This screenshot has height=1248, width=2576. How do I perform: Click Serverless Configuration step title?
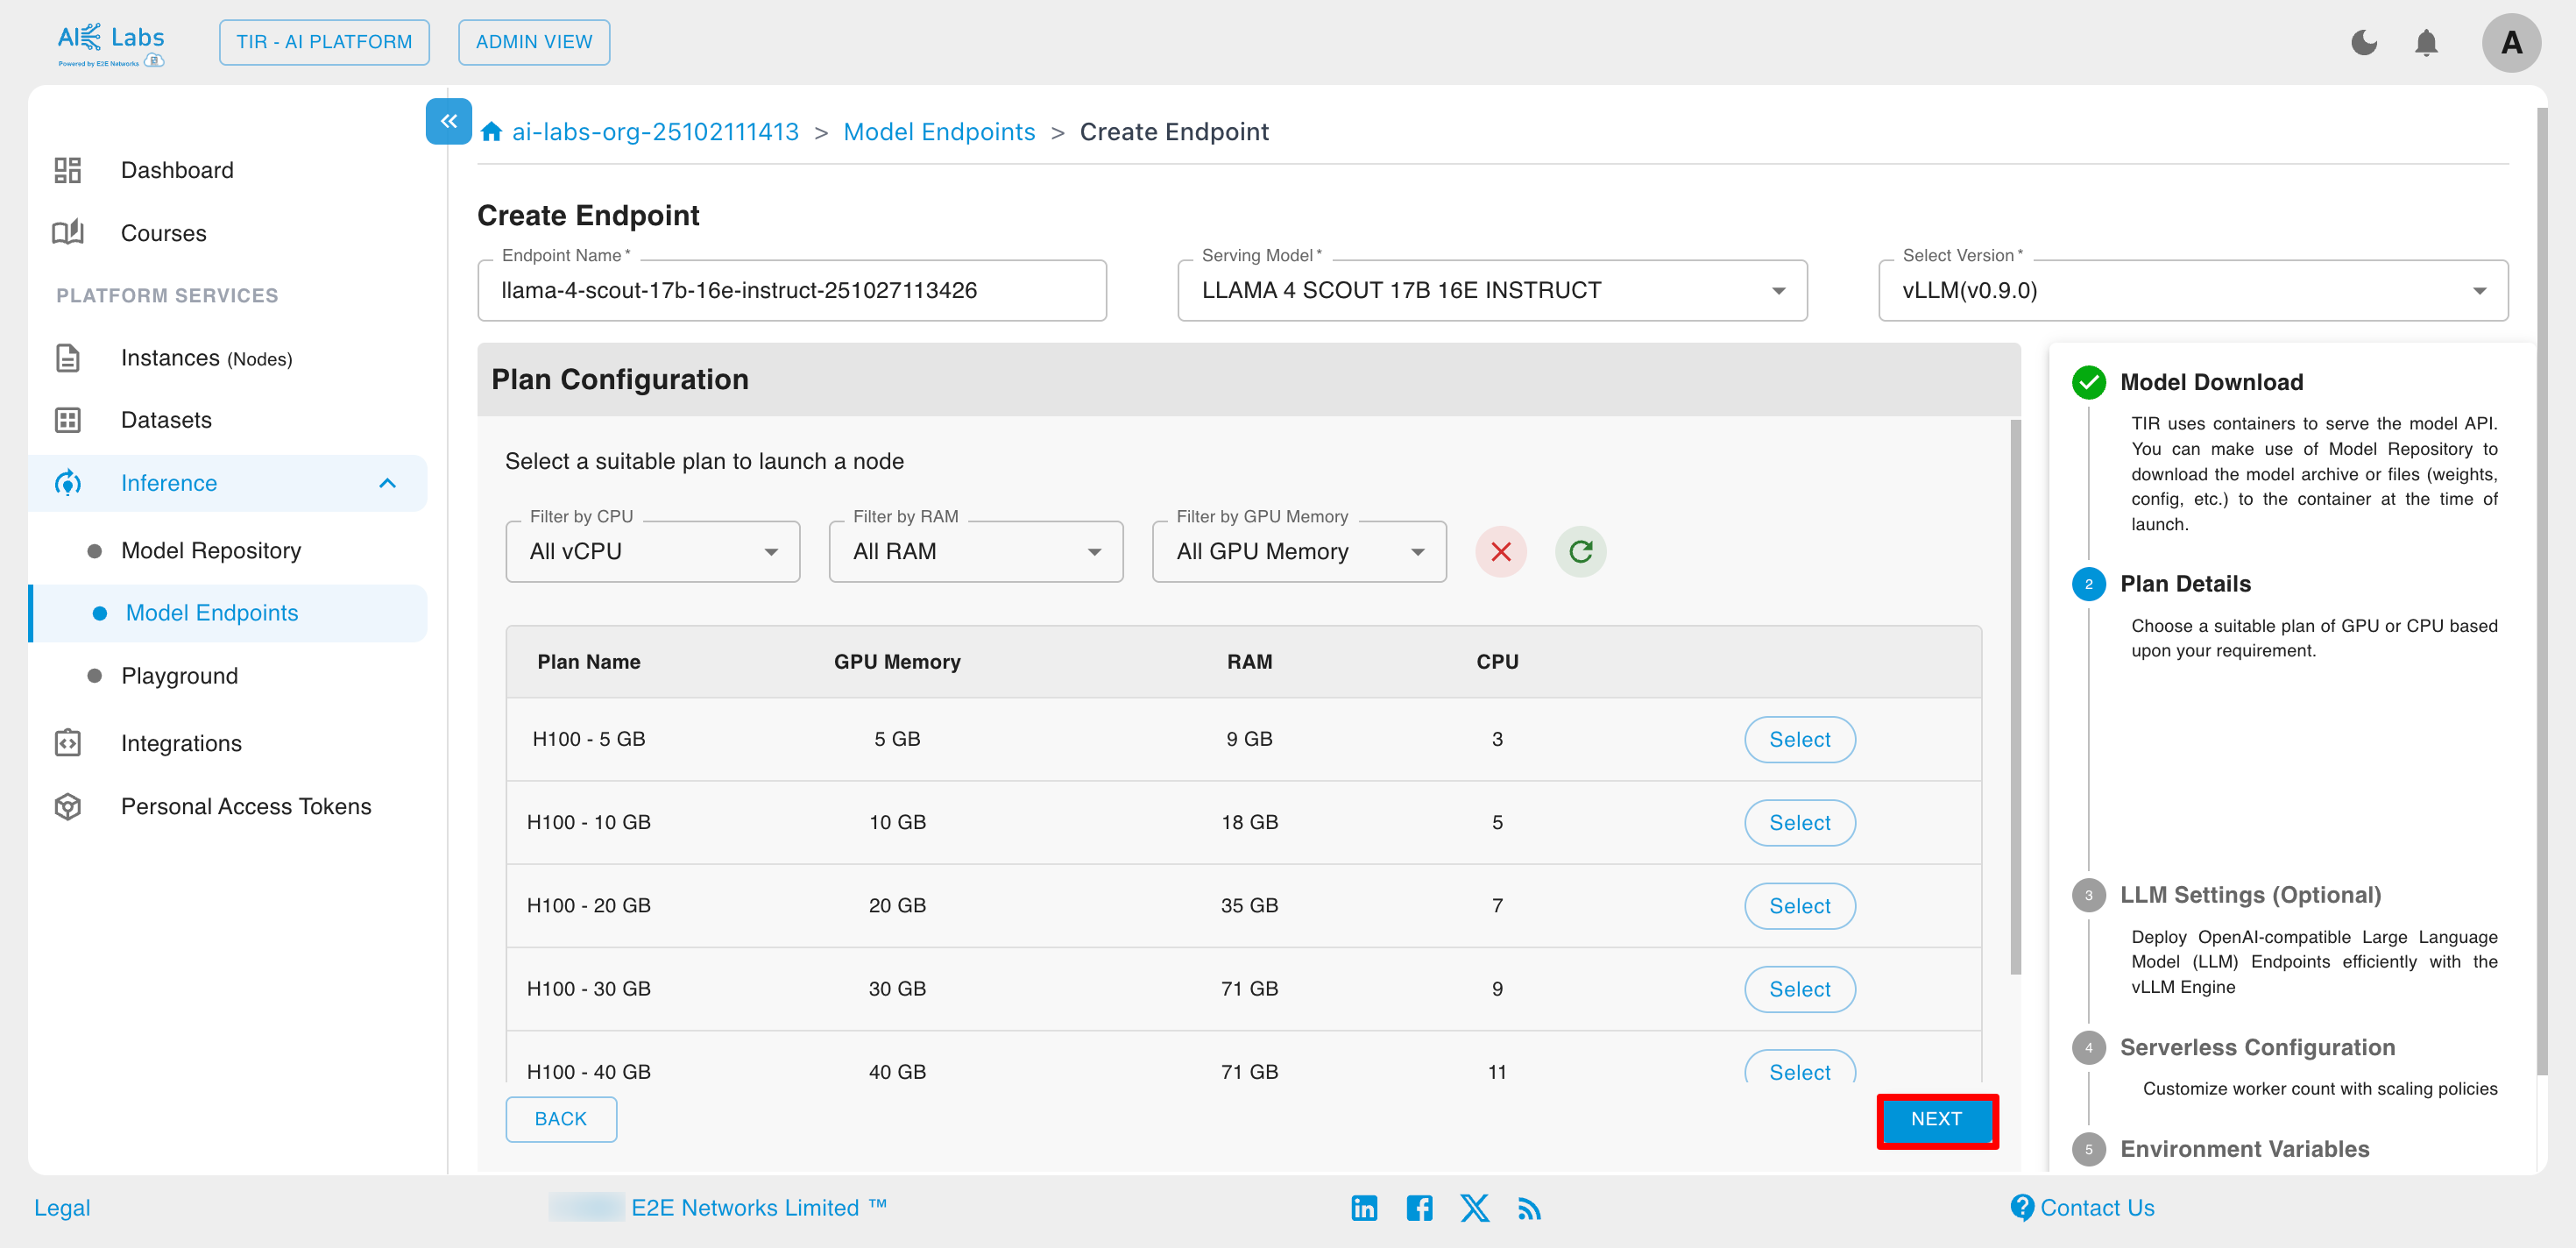[x=2257, y=1048]
